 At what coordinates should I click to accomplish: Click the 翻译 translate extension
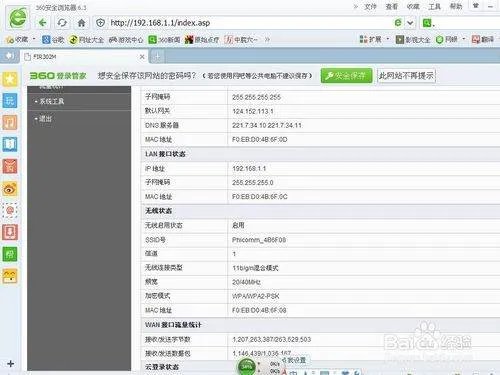click(483, 39)
